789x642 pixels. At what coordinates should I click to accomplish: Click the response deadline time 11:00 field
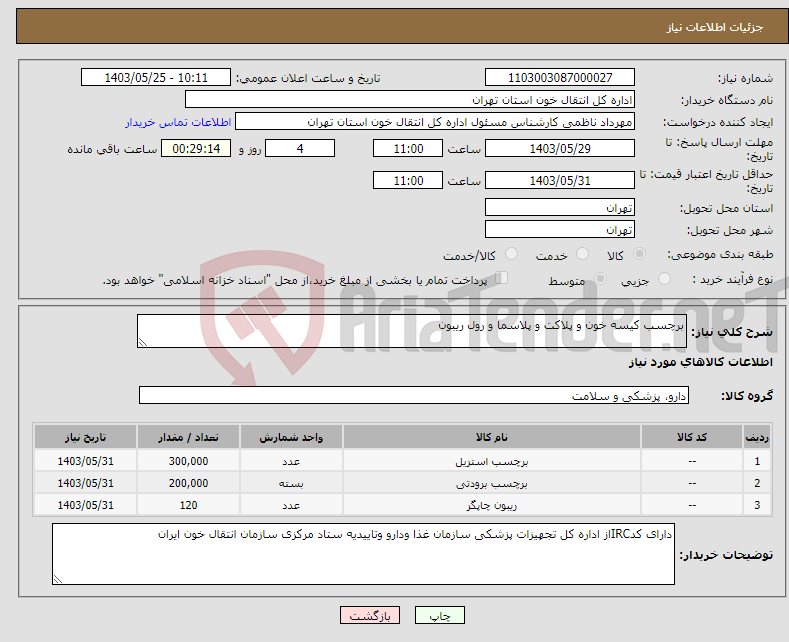(408, 148)
